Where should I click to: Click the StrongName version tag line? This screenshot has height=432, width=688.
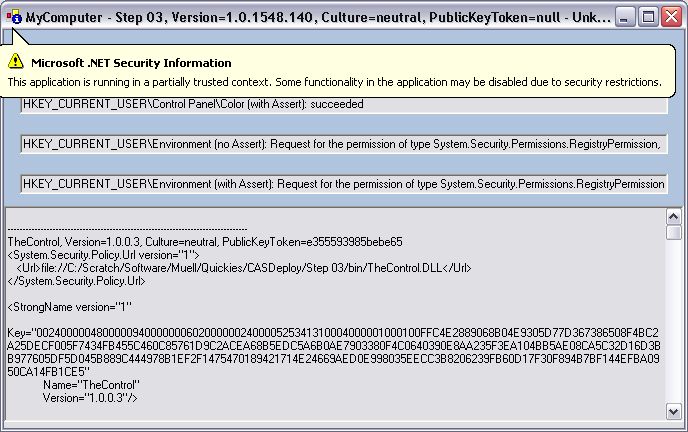(x=70, y=306)
